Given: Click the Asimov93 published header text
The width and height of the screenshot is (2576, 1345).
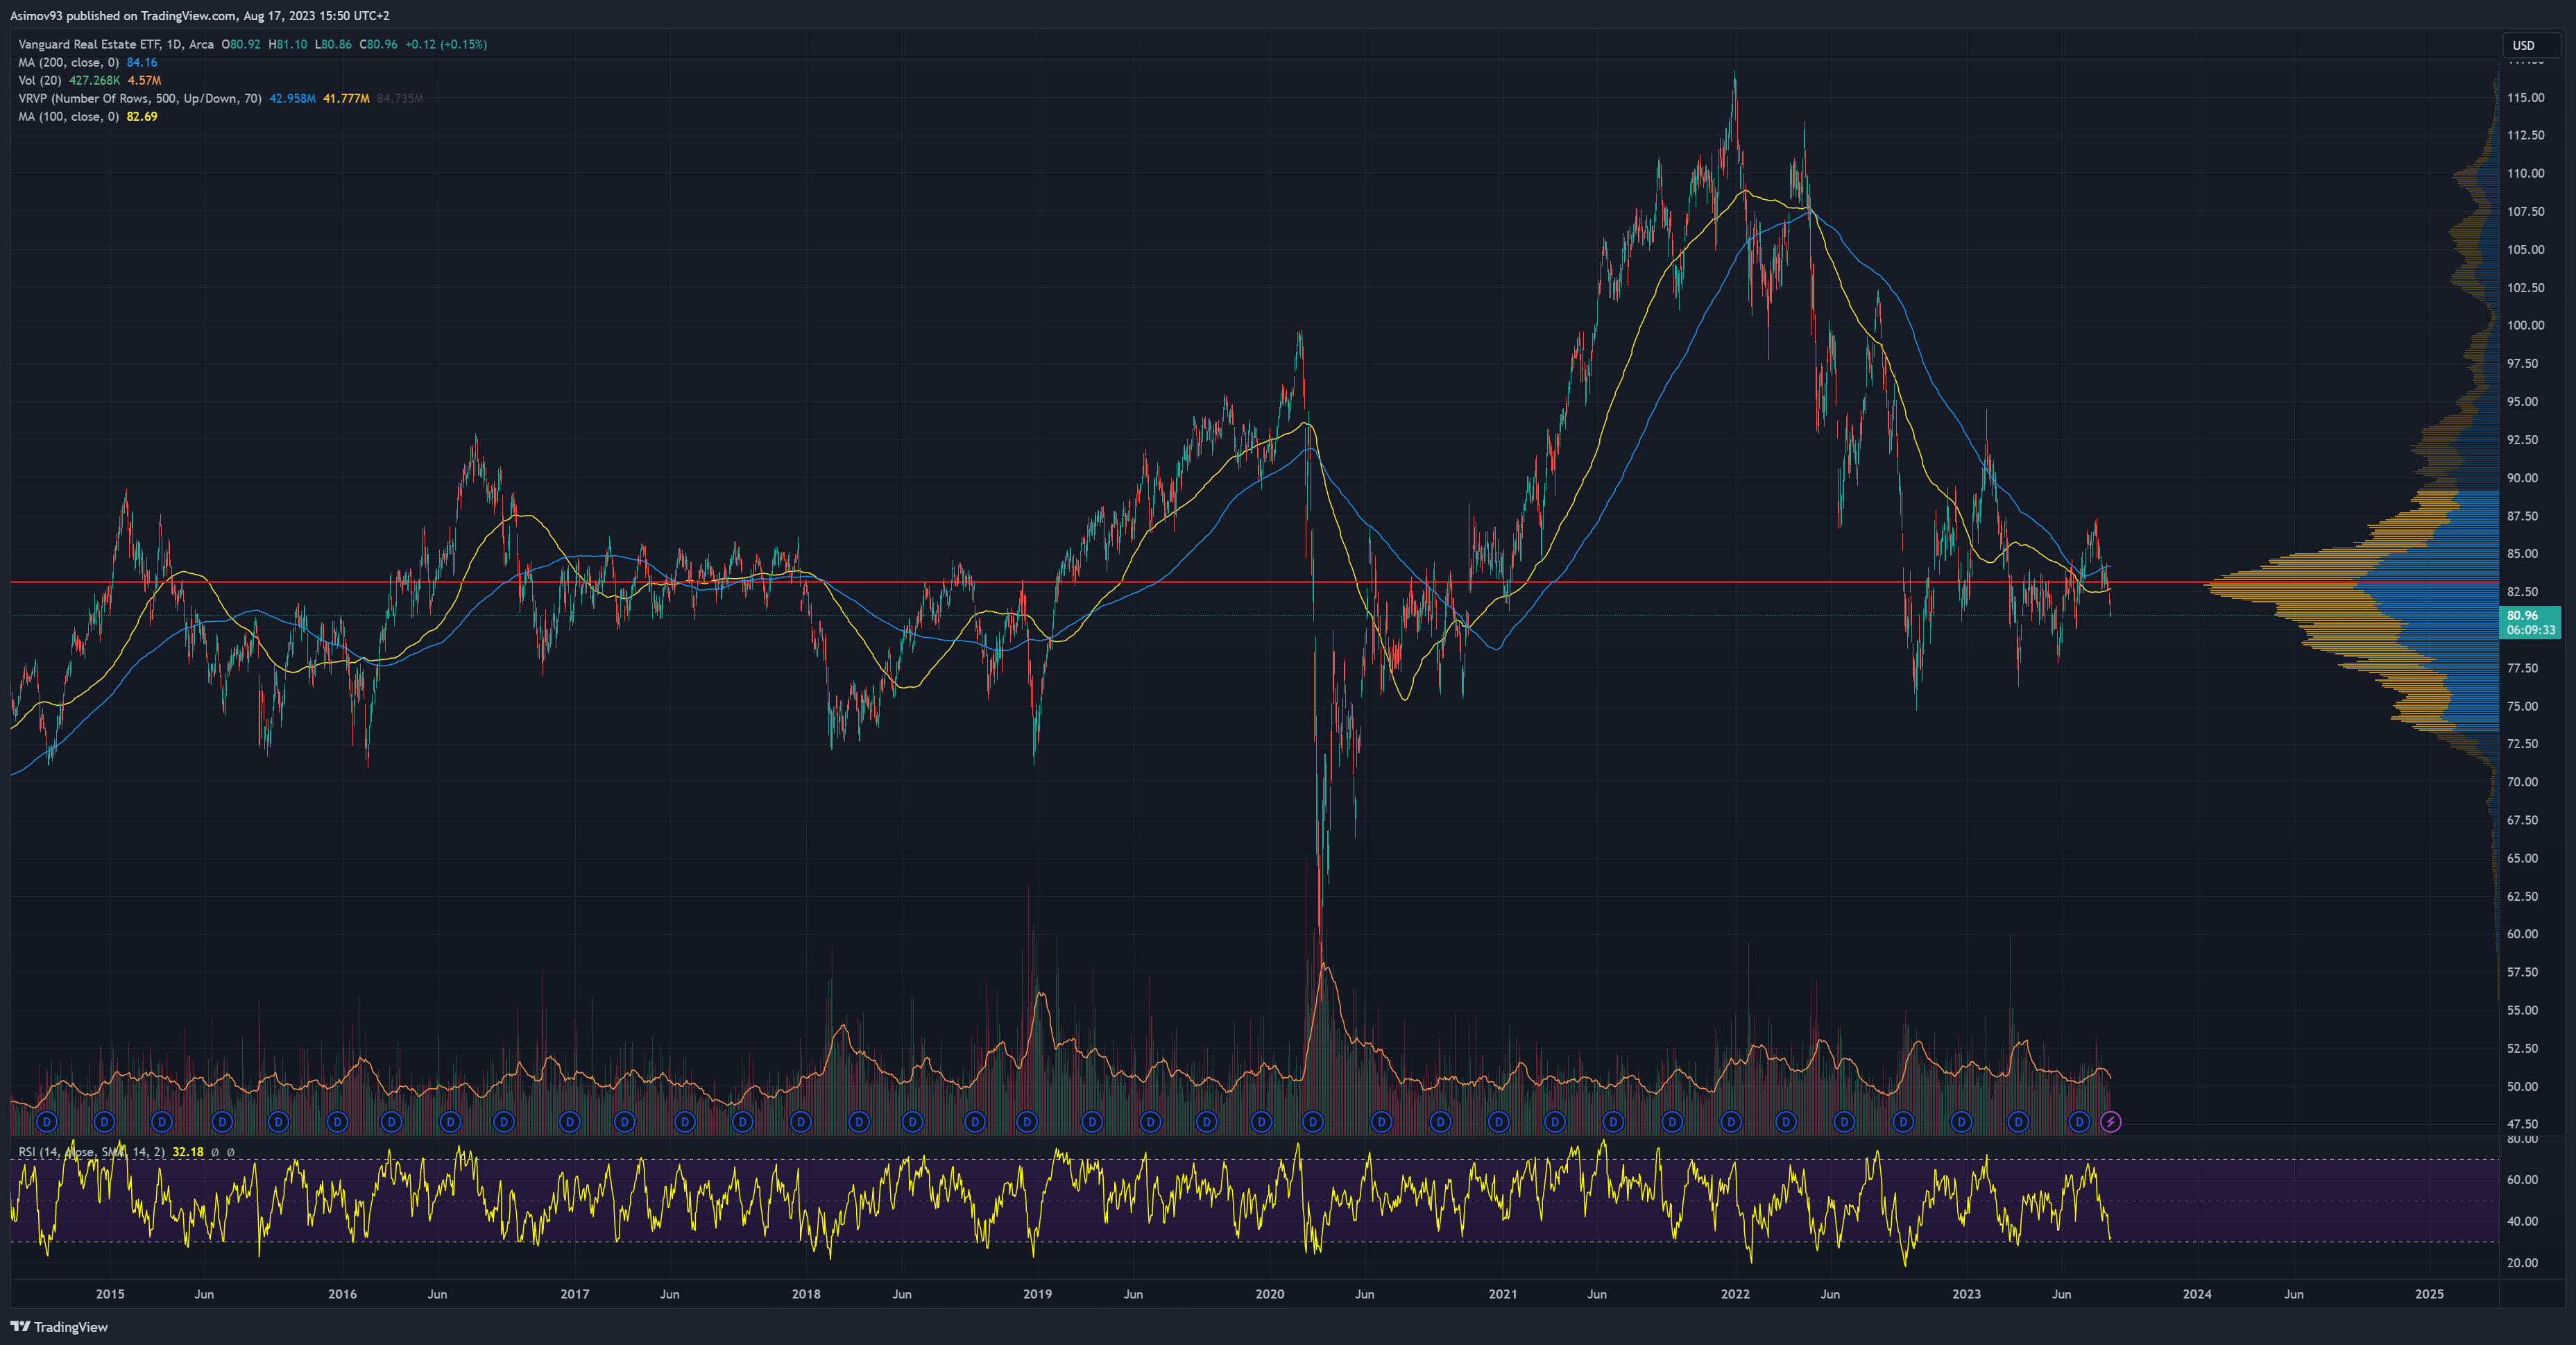Looking at the screenshot, I should tap(200, 15).
